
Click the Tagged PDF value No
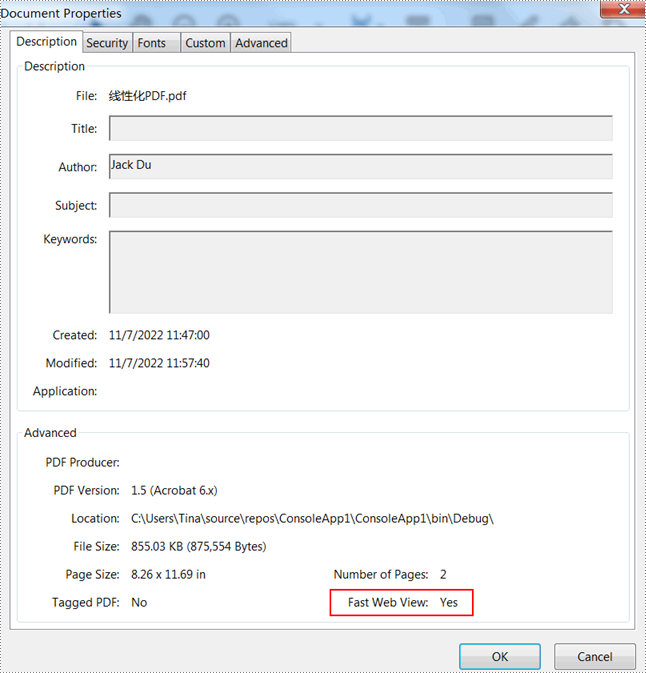[139, 602]
